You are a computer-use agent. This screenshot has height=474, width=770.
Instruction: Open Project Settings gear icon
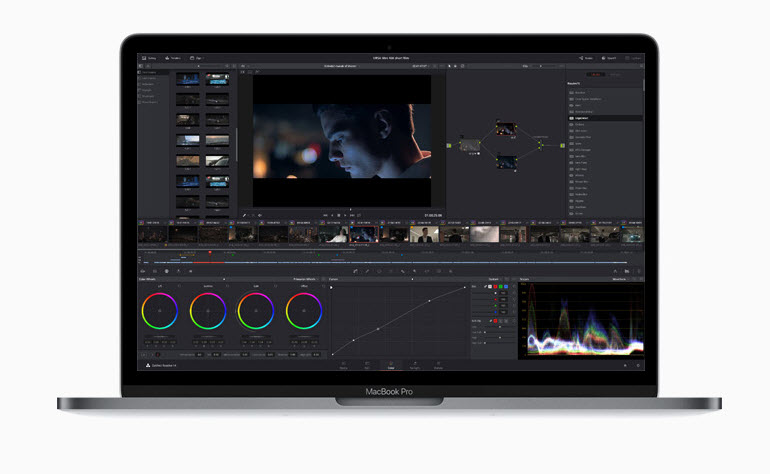(638, 365)
